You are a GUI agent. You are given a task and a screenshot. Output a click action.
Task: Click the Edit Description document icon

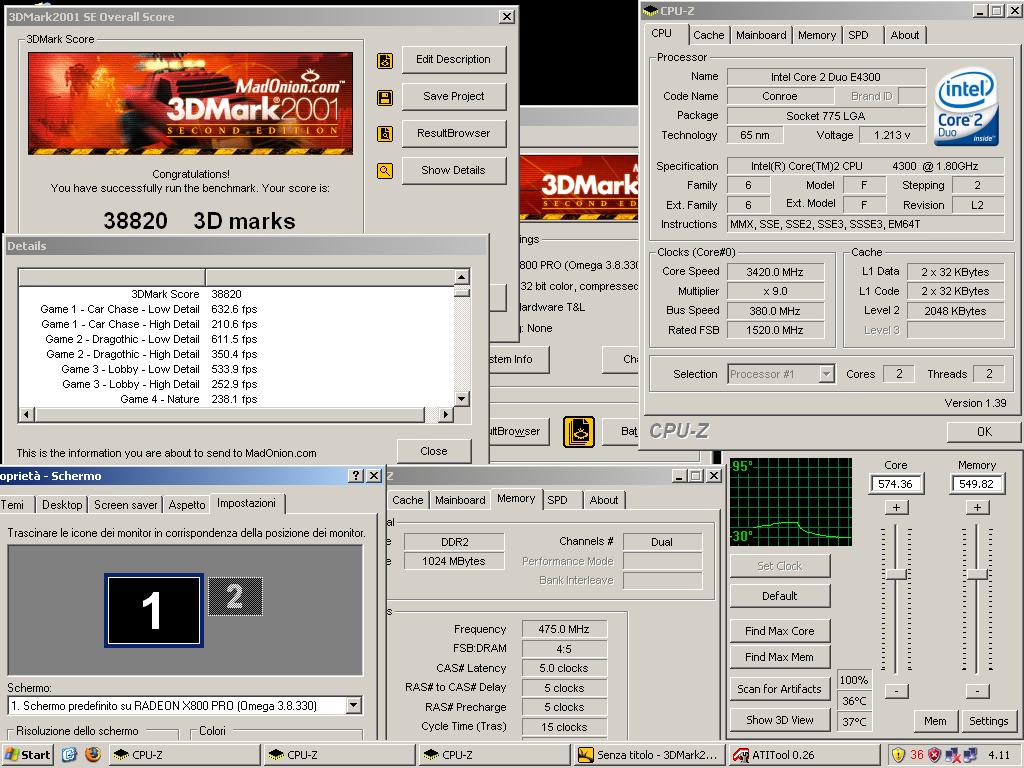pos(385,61)
